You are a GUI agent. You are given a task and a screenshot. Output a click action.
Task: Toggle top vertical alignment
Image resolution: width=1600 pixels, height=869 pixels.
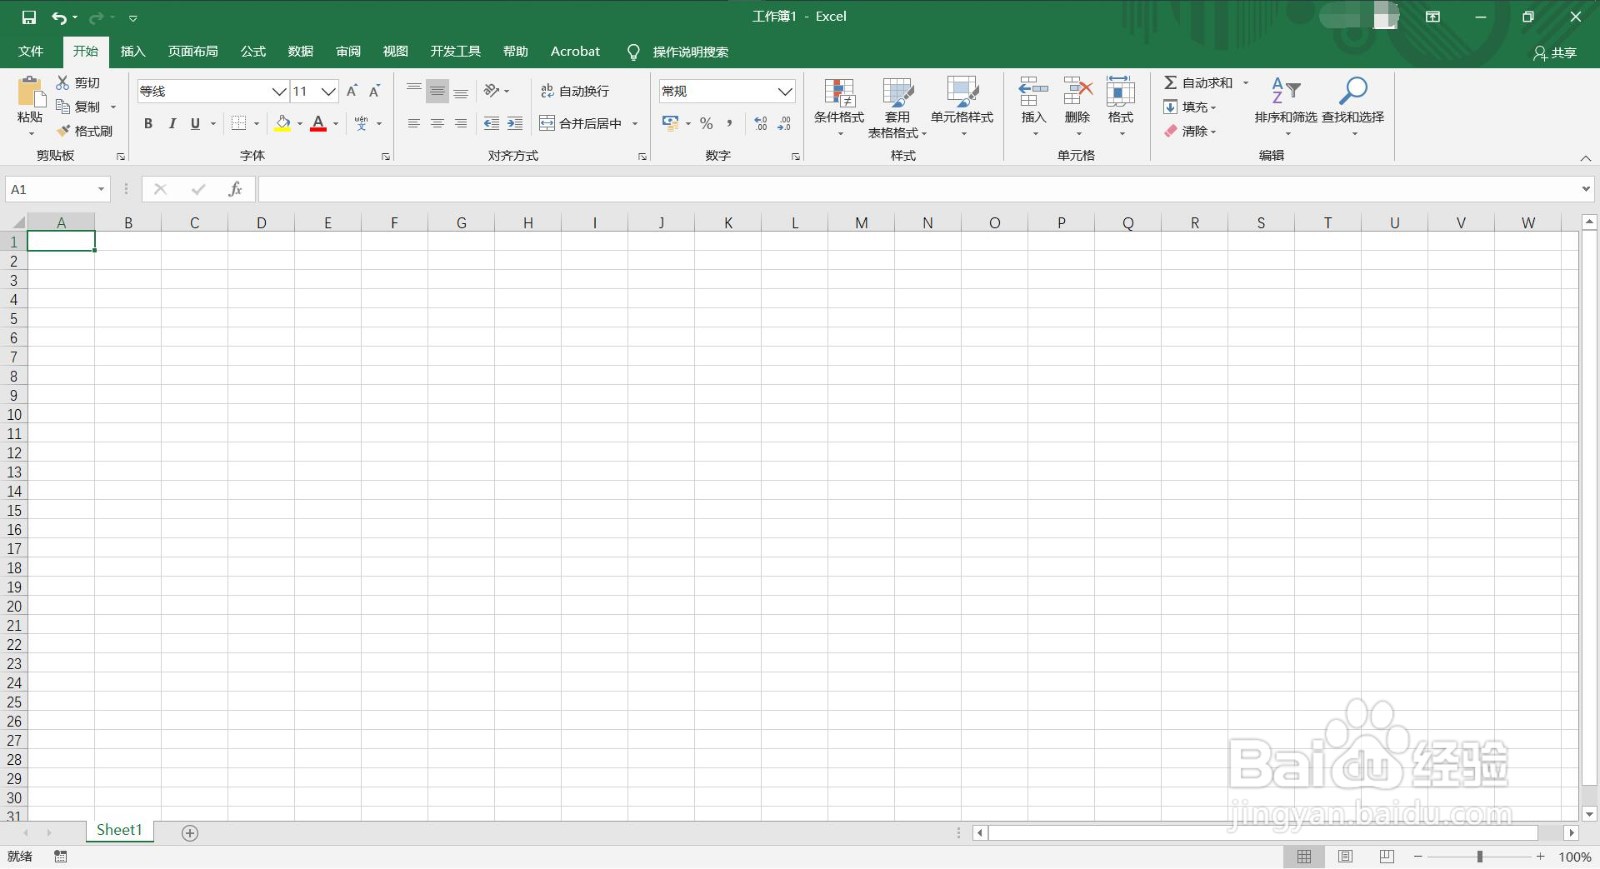[x=414, y=91]
